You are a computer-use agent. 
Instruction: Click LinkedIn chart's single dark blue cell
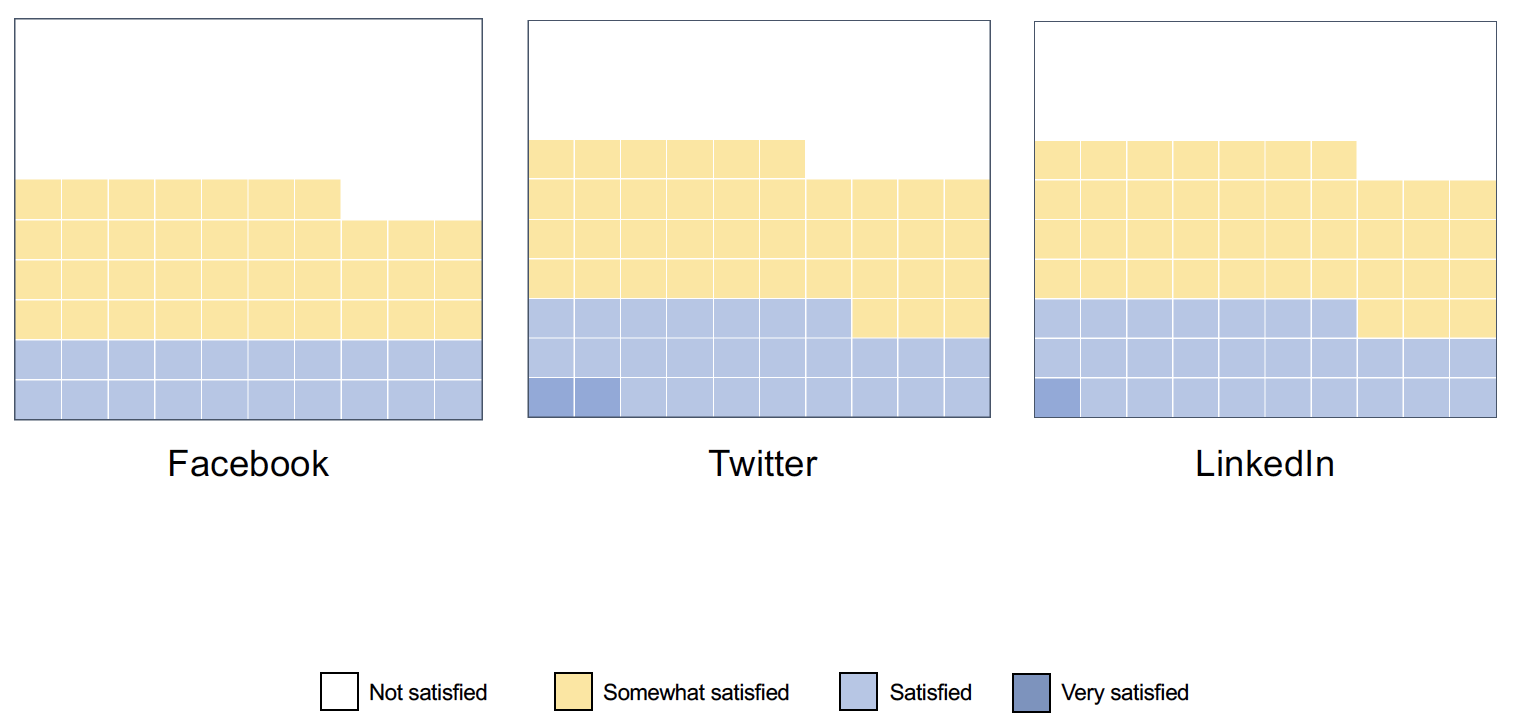click(1057, 397)
